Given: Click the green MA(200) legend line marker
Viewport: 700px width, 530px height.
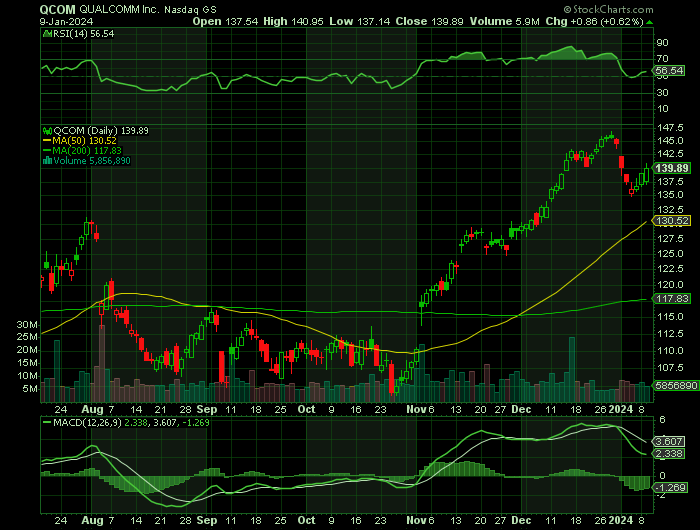Looking at the screenshot, I should (47, 151).
